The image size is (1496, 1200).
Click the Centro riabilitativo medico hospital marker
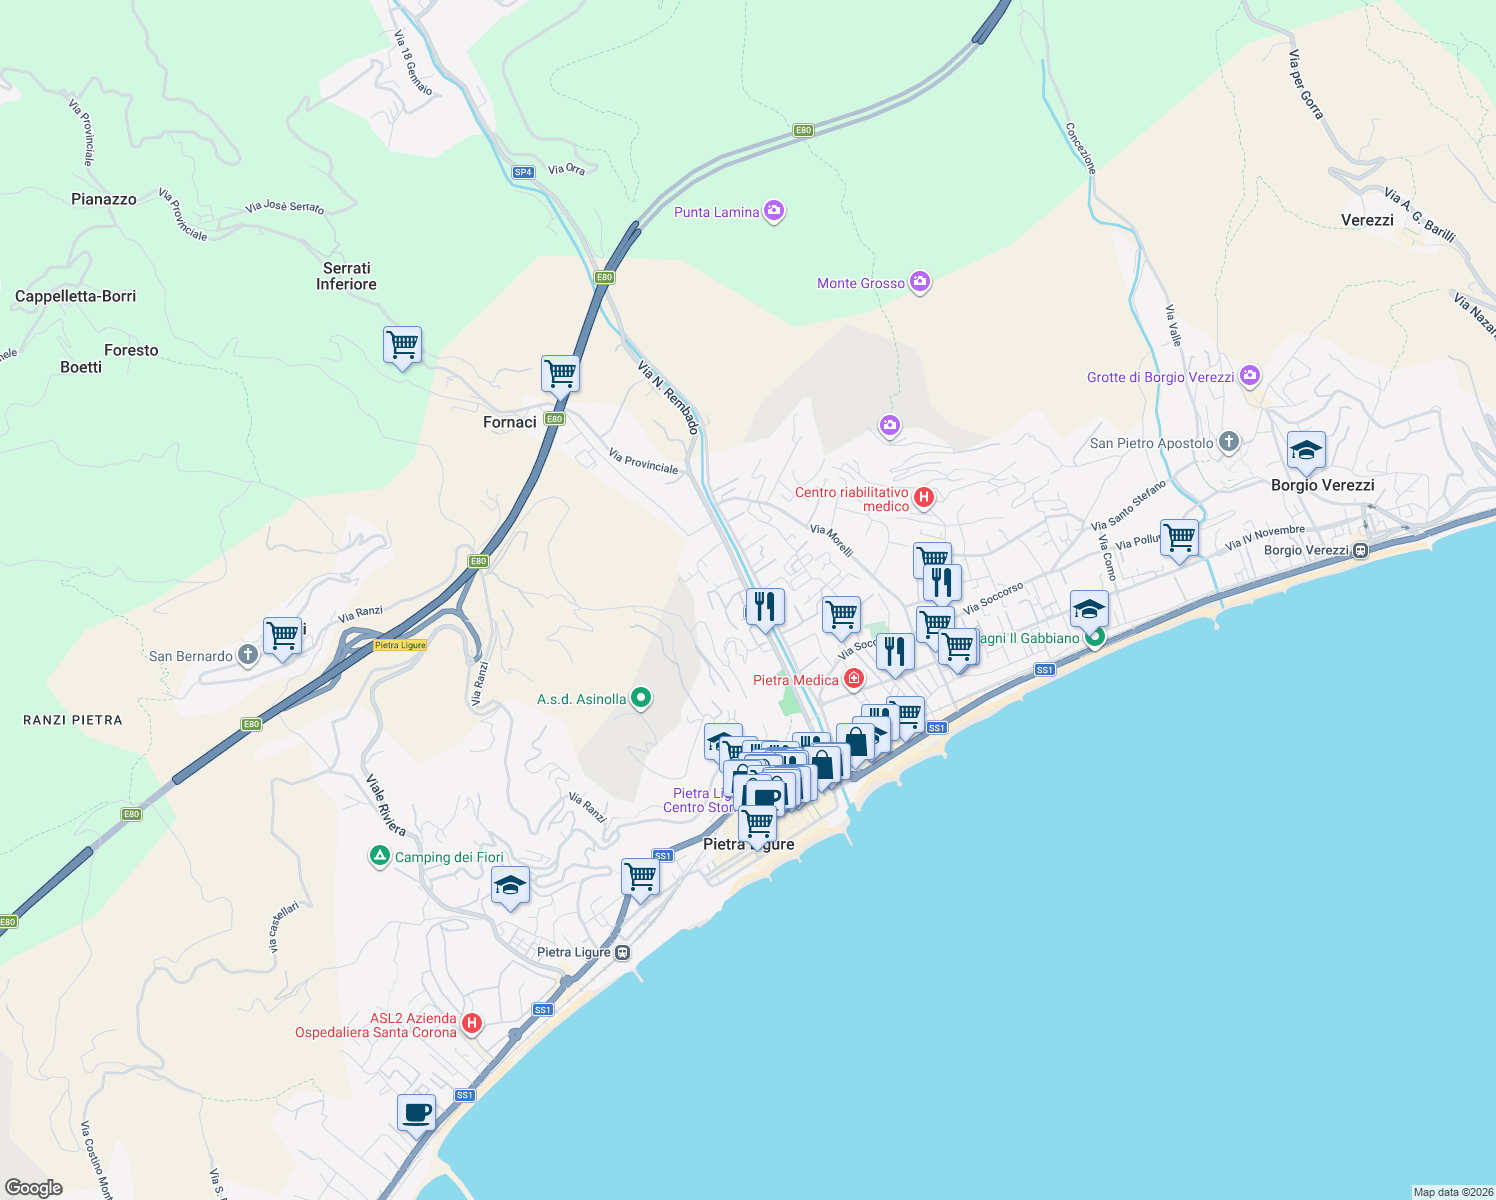924,495
